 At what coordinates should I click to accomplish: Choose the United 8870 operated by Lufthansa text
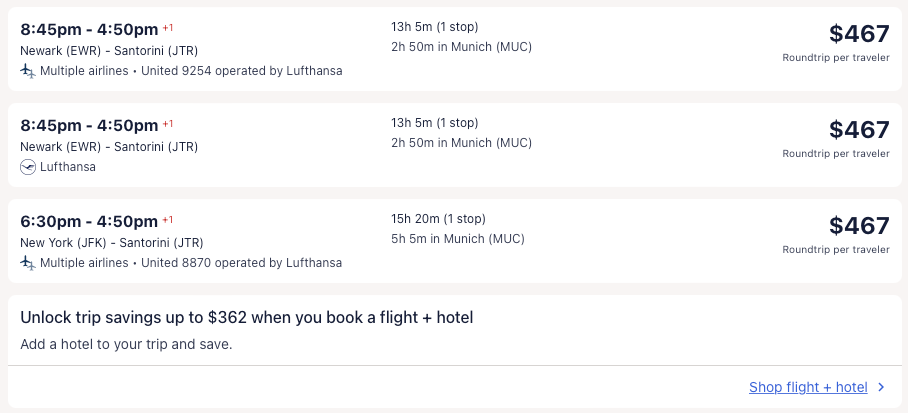241,263
